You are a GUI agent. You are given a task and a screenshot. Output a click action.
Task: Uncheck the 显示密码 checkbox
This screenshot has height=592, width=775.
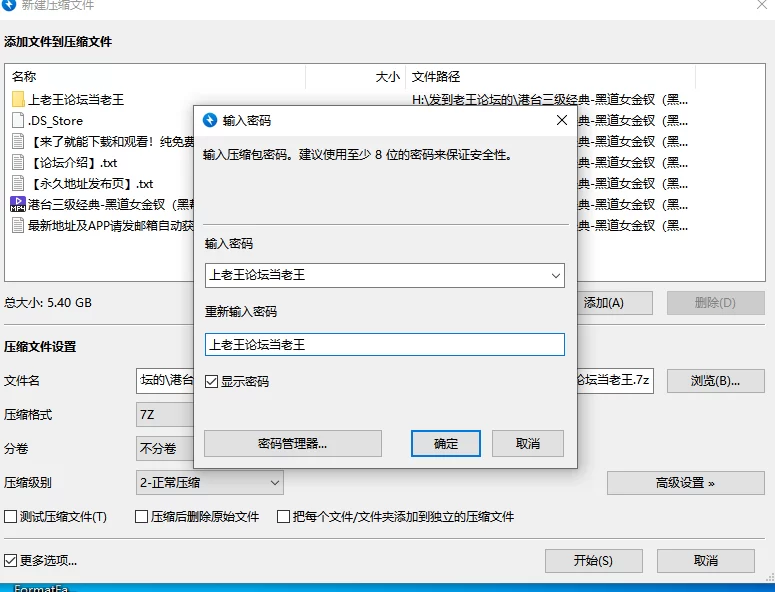[x=211, y=381]
